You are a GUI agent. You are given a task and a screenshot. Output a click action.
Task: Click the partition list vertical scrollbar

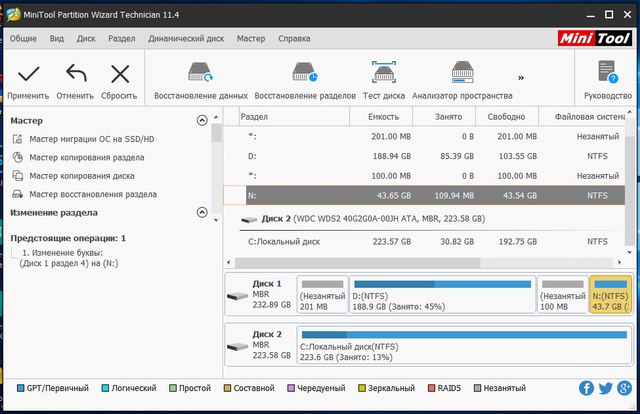630,190
